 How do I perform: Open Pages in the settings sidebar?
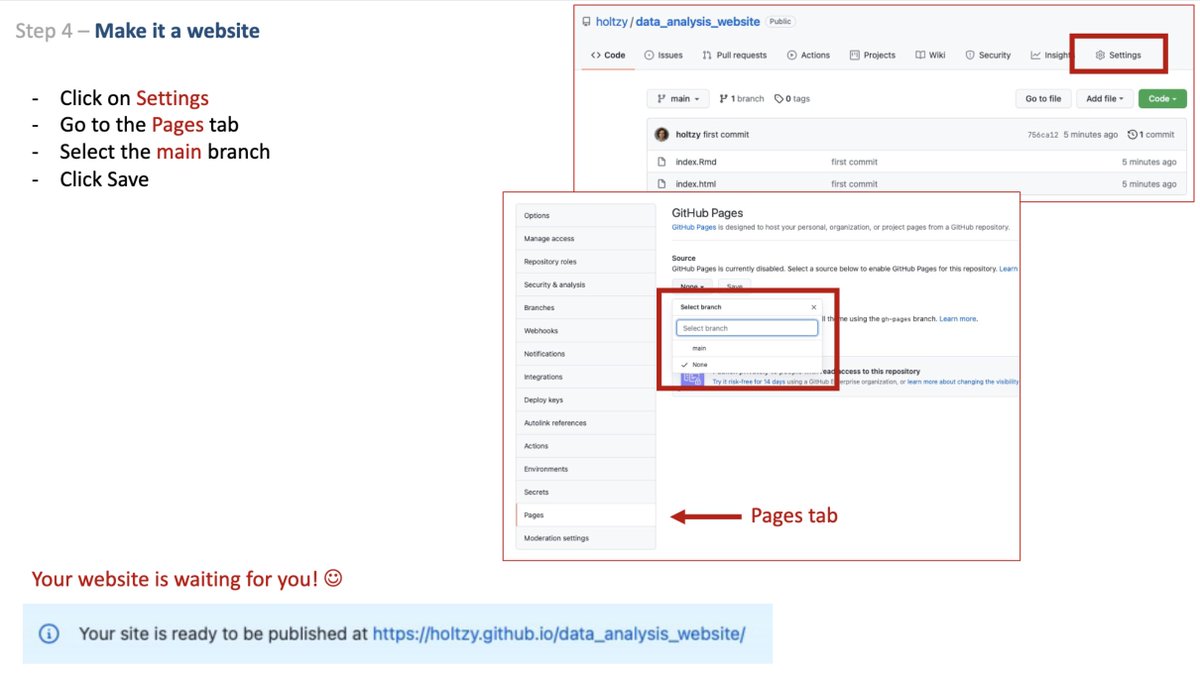[586, 515]
